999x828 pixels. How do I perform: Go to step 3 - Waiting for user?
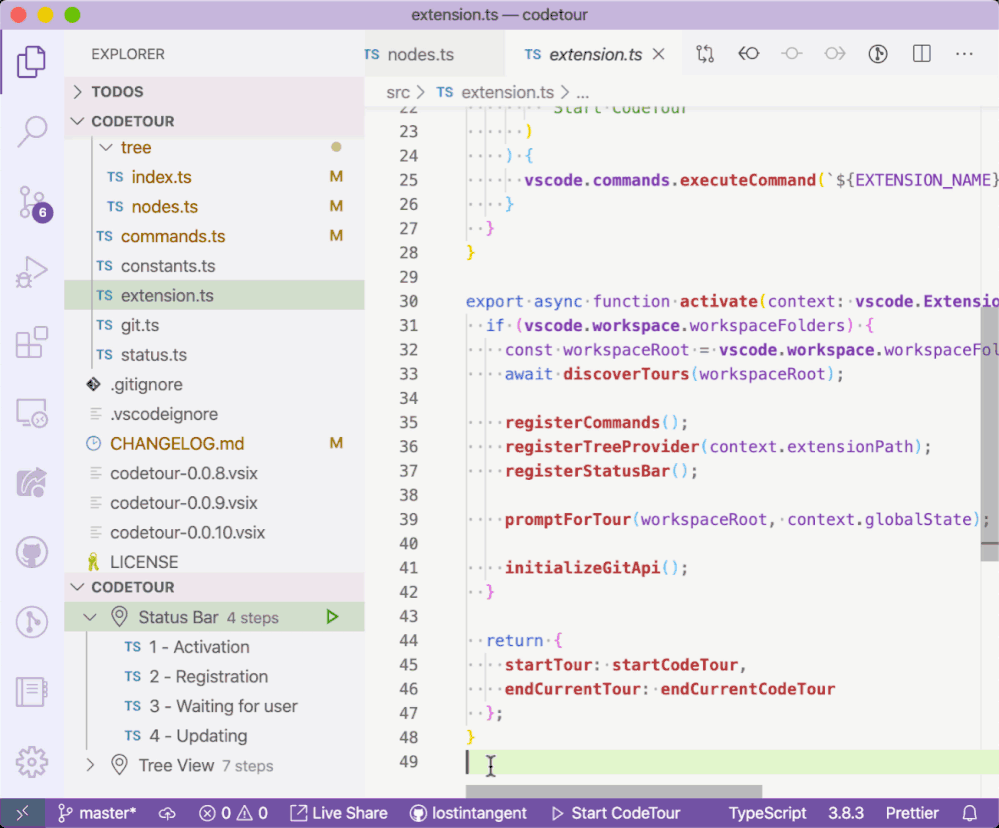(214, 706)
